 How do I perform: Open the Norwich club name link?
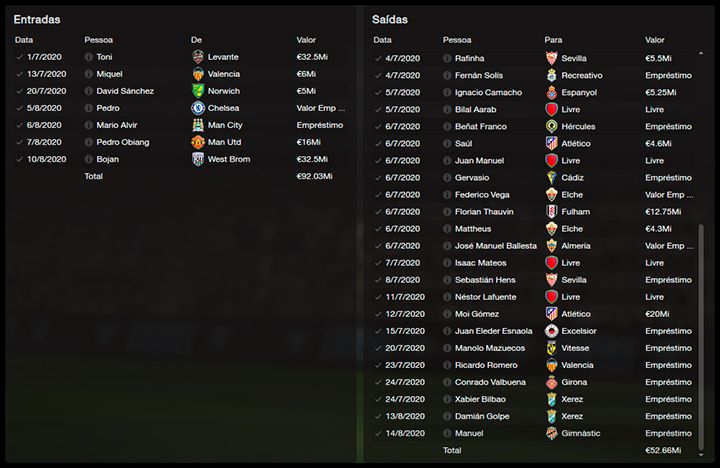coord(224,91)
